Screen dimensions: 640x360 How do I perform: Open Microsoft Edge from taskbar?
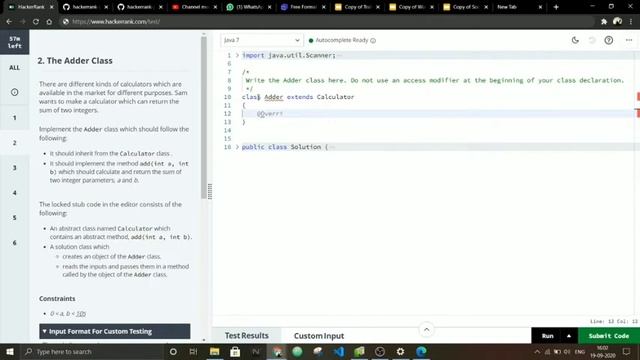(x=421, y=351)
